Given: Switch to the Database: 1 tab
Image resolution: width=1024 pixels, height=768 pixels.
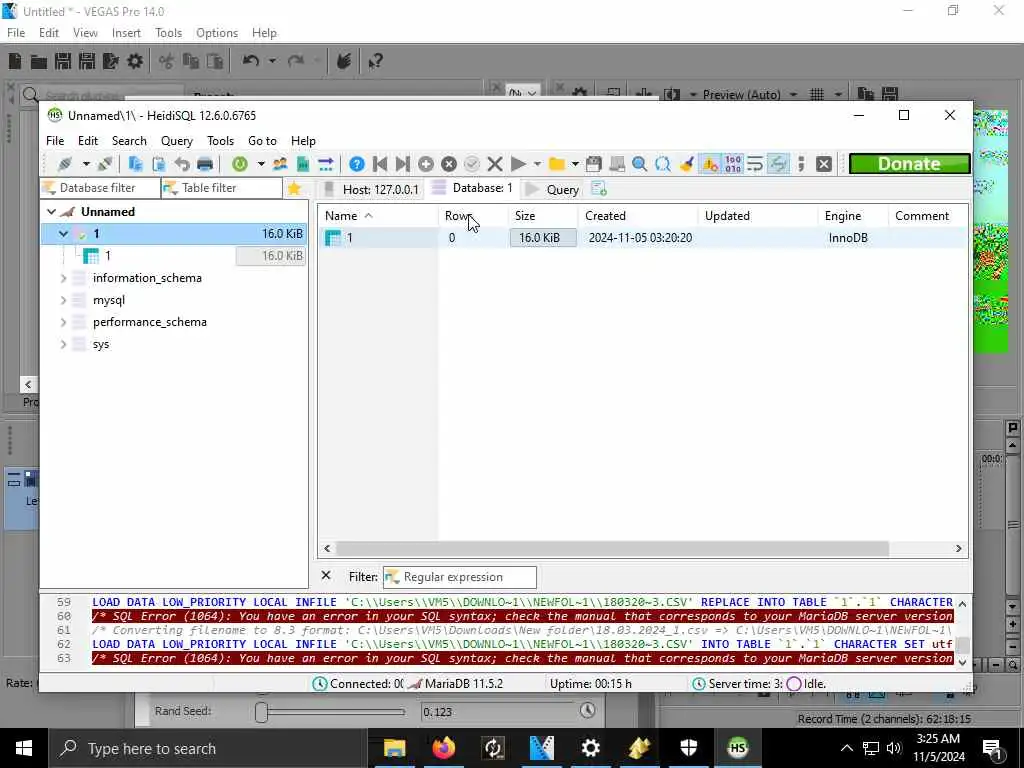Looking at the screenshot, I should tap(472, 188).
